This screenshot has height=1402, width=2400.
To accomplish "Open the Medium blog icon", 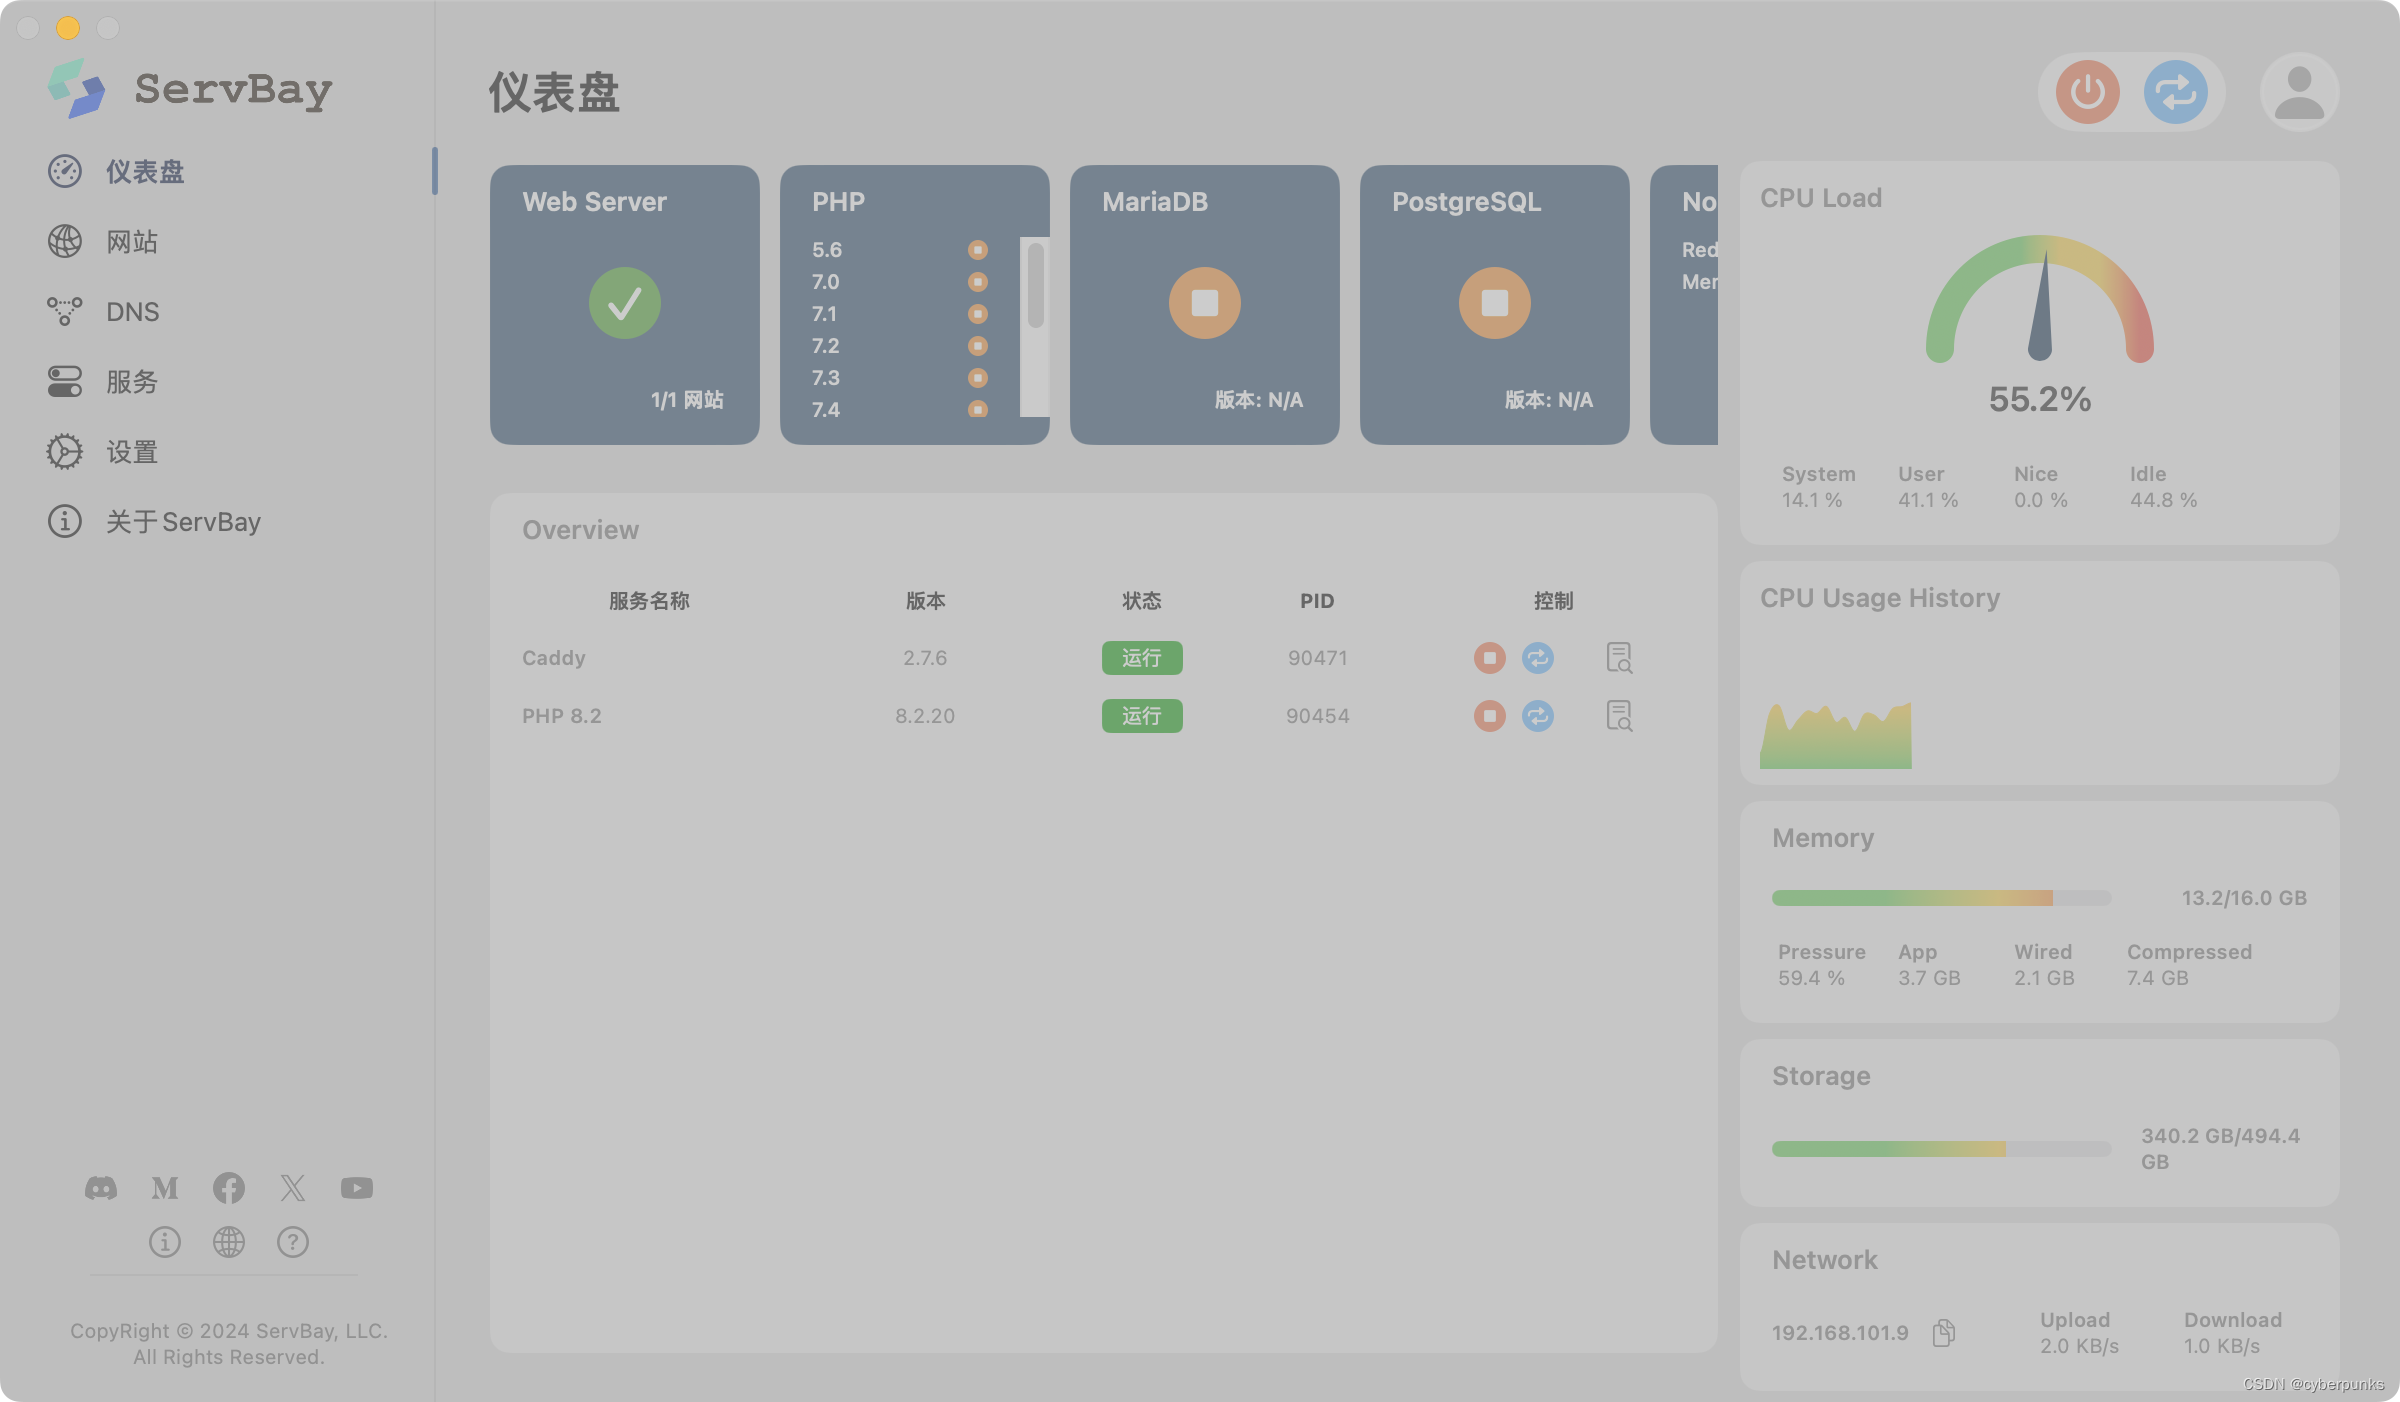I will click(x=165, y=1188).
